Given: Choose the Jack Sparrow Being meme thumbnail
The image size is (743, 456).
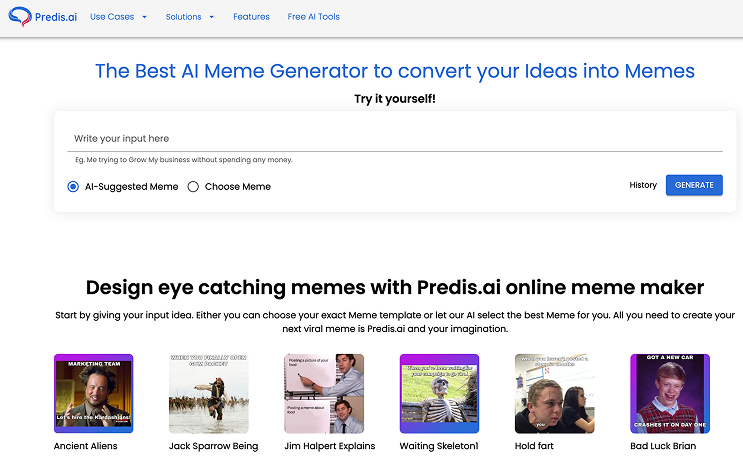Looking at the screenshot, I should (209, 393).
